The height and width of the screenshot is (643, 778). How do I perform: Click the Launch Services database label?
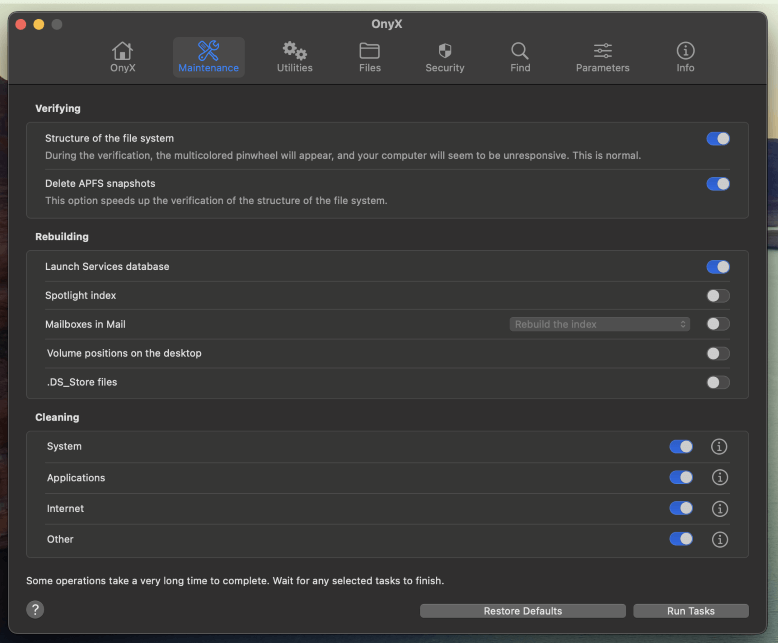click(107, 266)
